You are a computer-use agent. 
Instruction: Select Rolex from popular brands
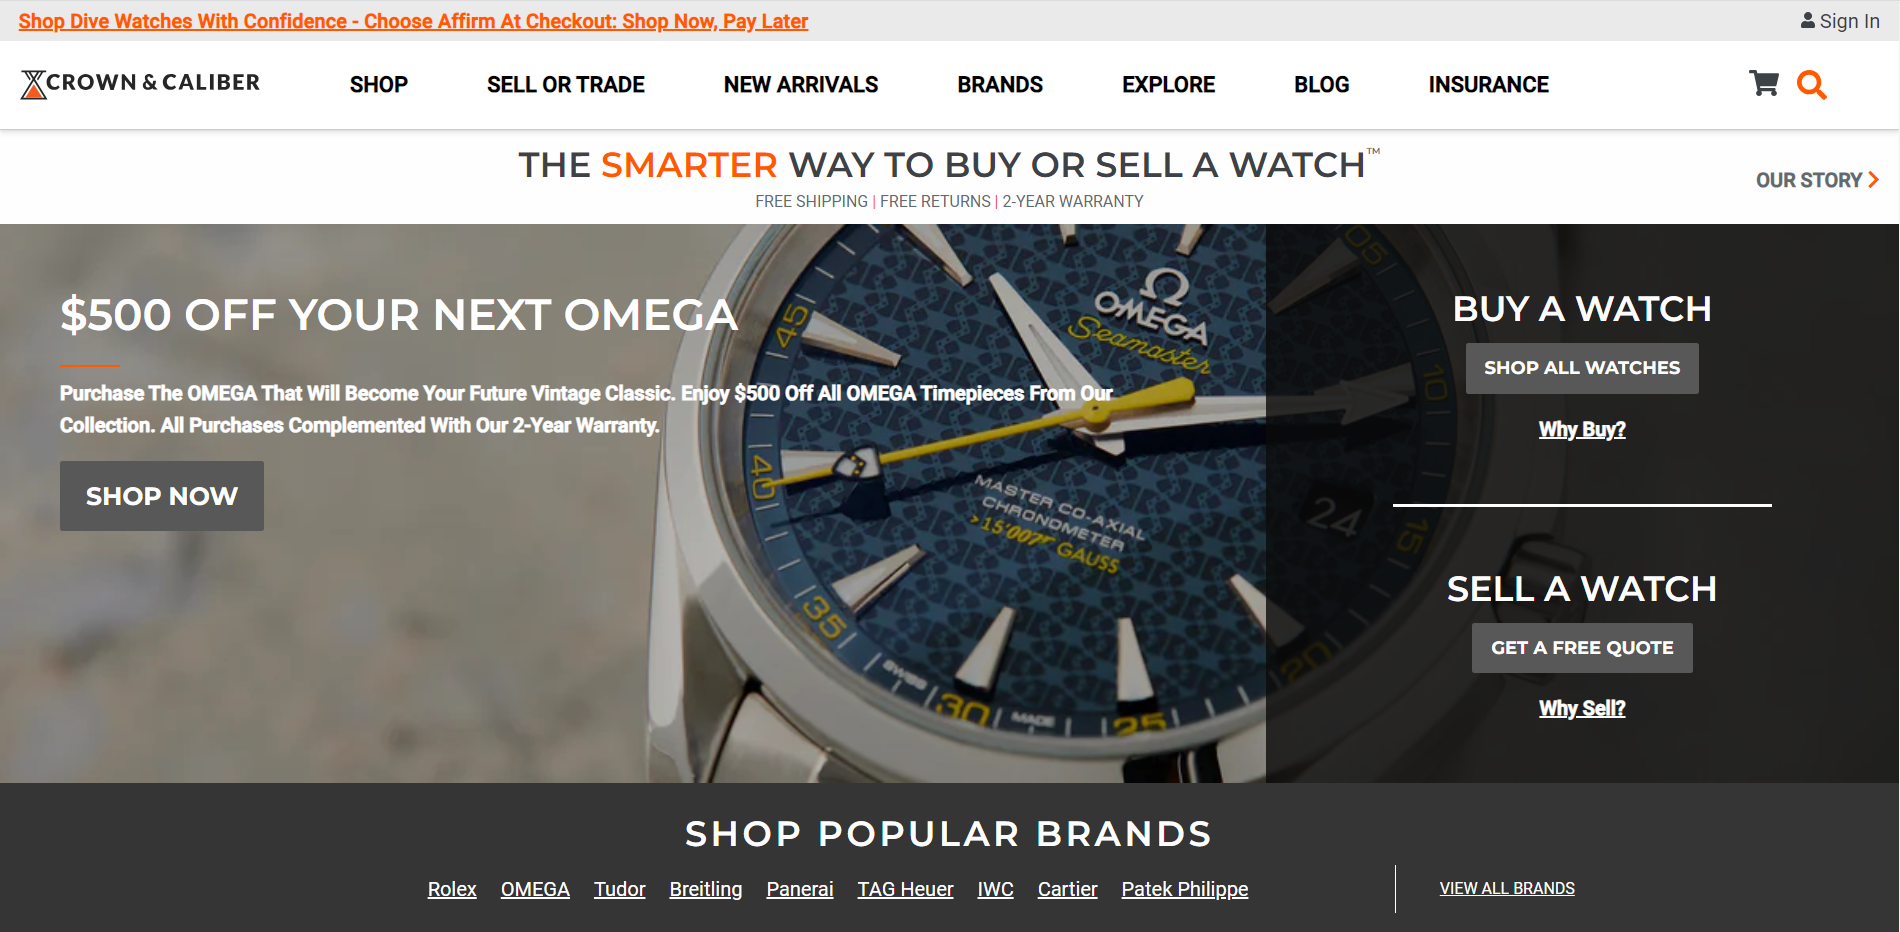452,889
